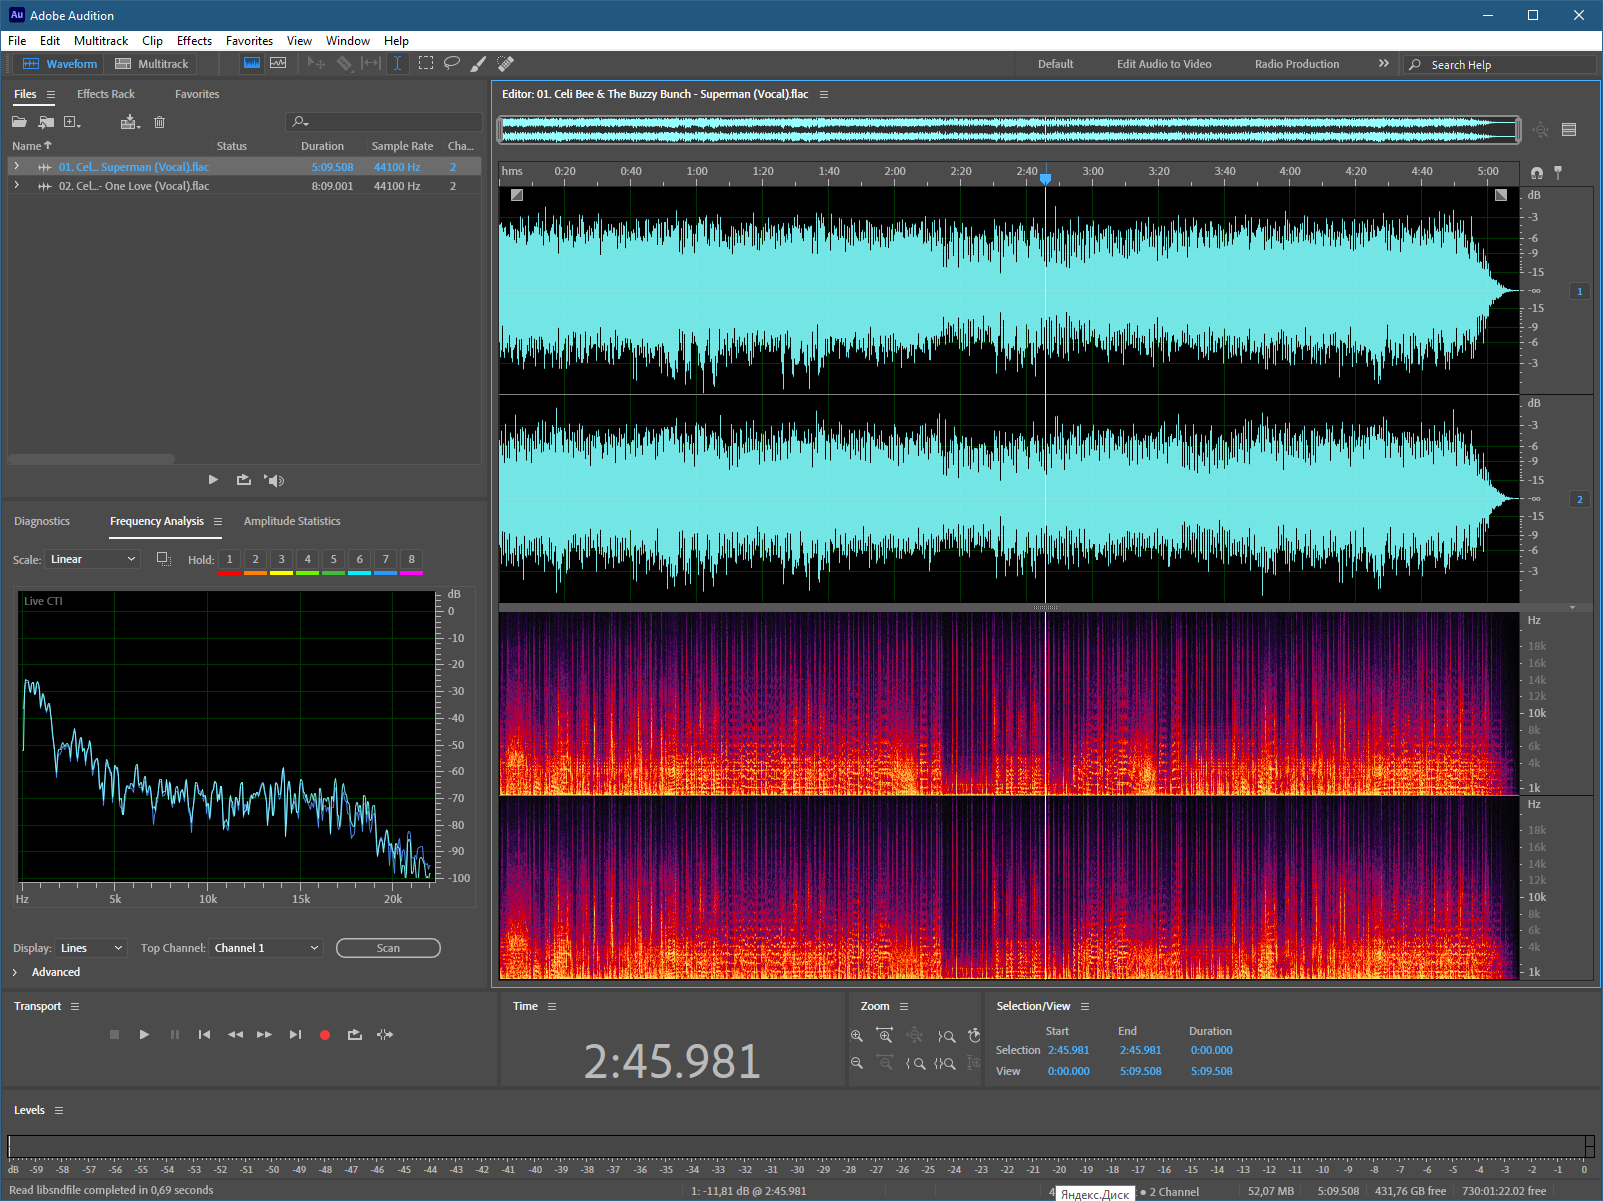Select the Marquee Selection tool
This screenshot has width=1603, height=1201.
coord(426,63)
